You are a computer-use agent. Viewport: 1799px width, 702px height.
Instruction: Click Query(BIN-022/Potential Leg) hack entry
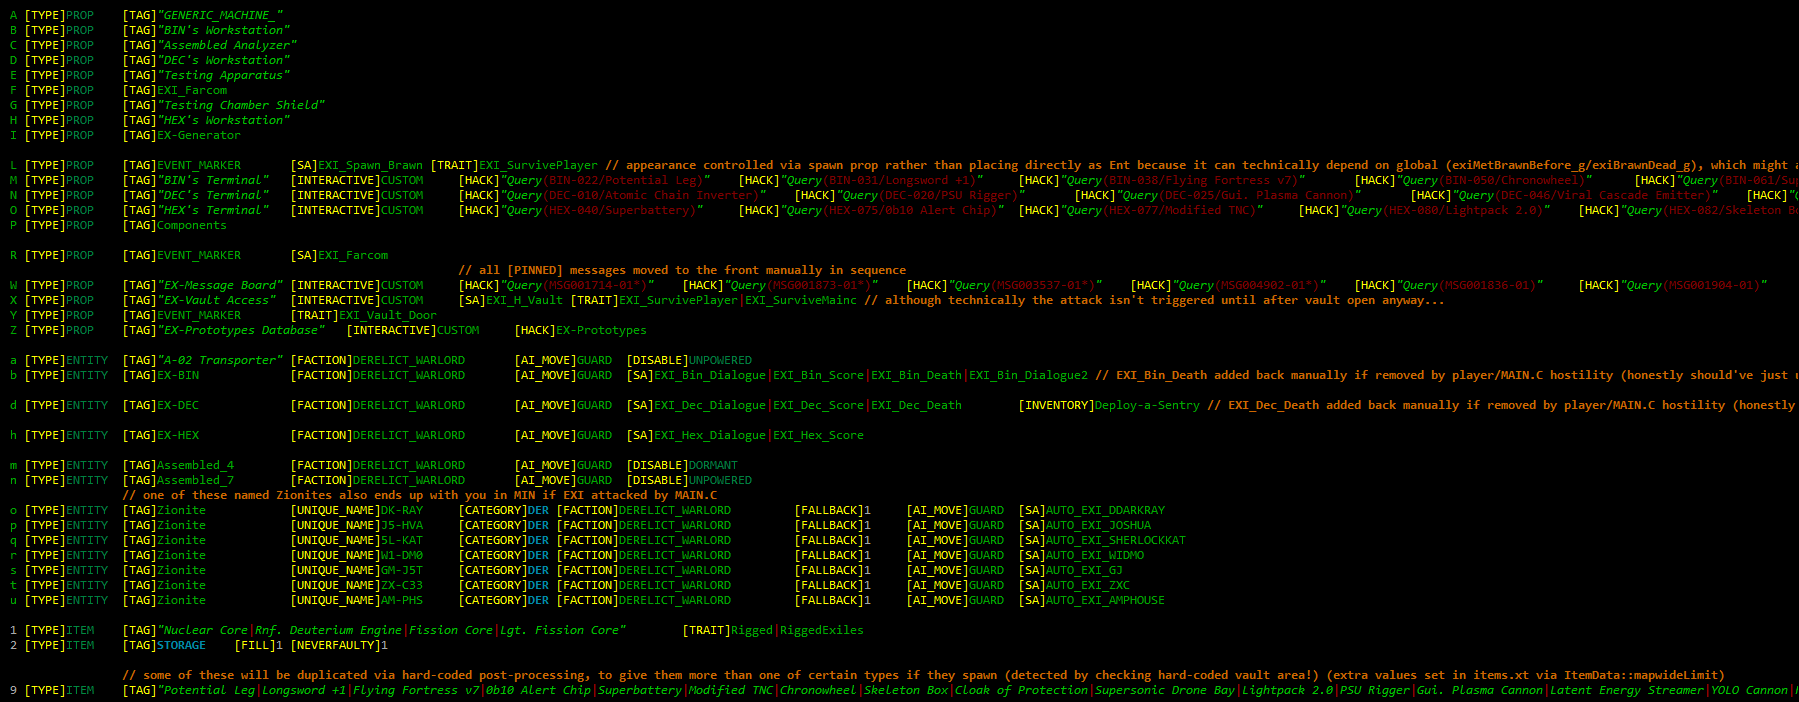click(605, 180)
